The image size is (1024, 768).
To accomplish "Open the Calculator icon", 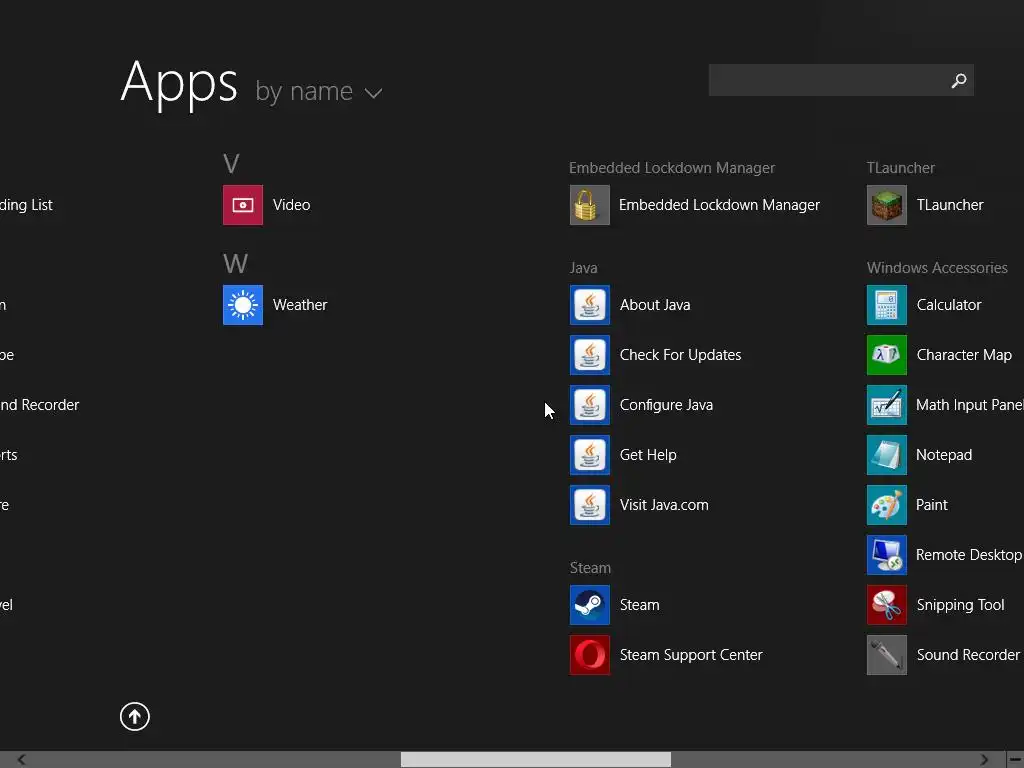I will pyautogui.click(x=887, y=305).
